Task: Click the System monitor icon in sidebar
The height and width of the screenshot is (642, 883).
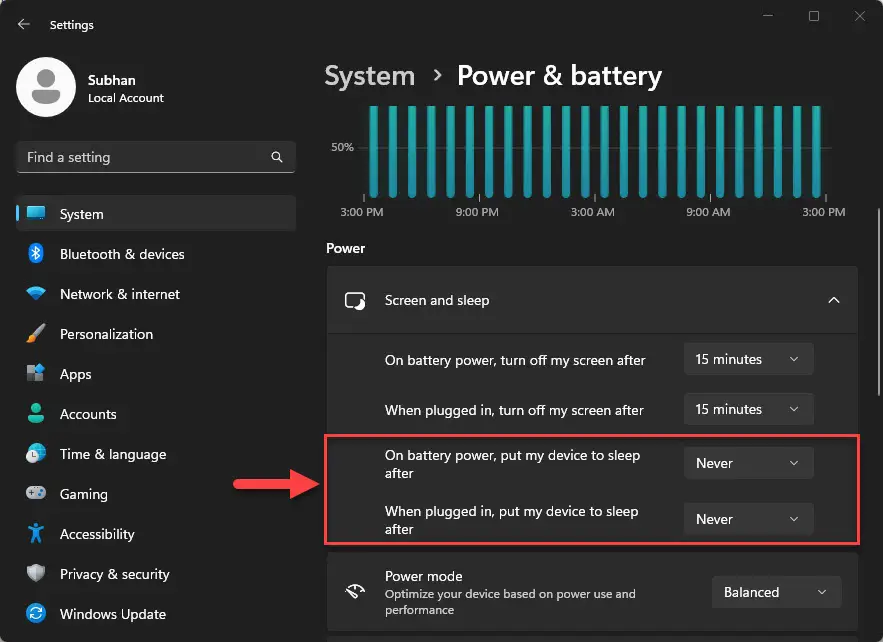Action: (x=36, y=213)
